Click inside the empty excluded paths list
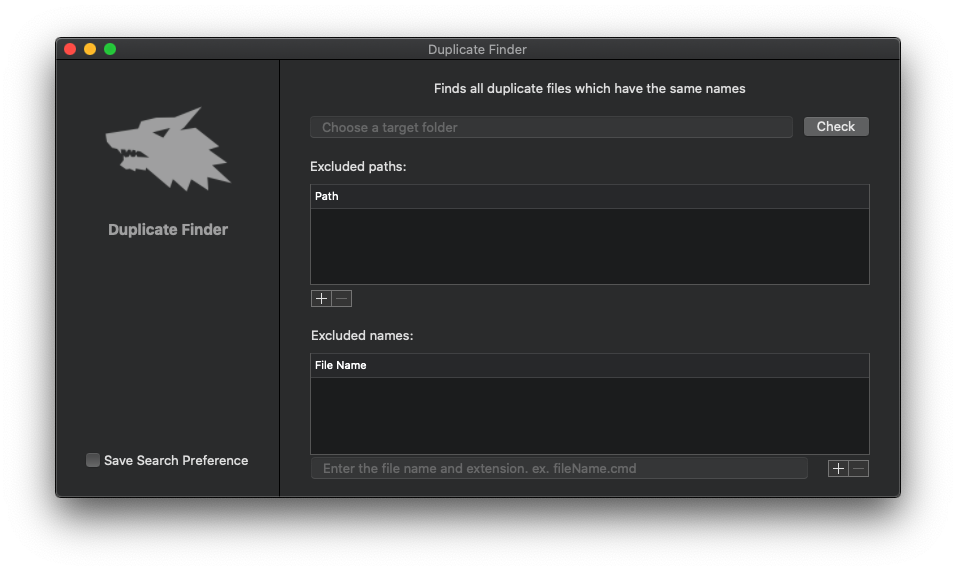The image size is (956, 571). (589, 246)
